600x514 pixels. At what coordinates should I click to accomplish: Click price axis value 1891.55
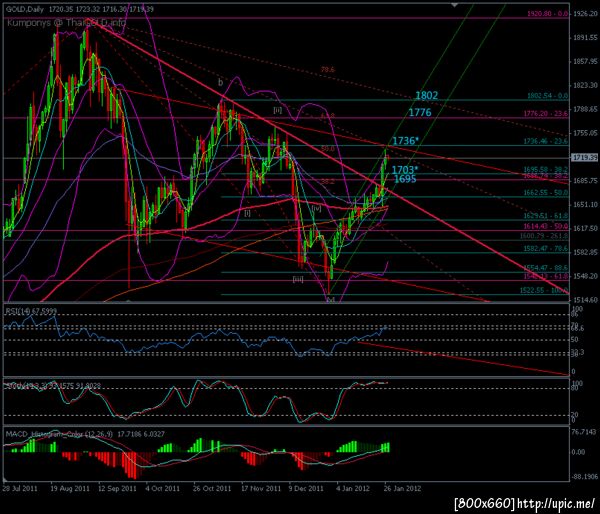tap(585, 38)
